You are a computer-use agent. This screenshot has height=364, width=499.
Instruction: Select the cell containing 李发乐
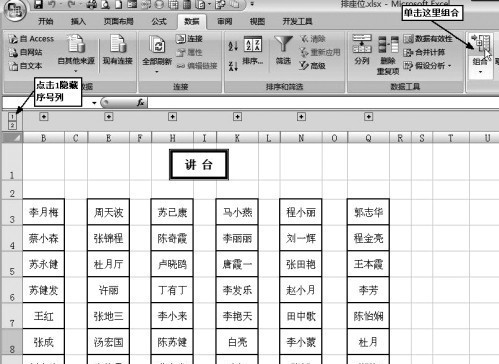[x=237, y=290]
